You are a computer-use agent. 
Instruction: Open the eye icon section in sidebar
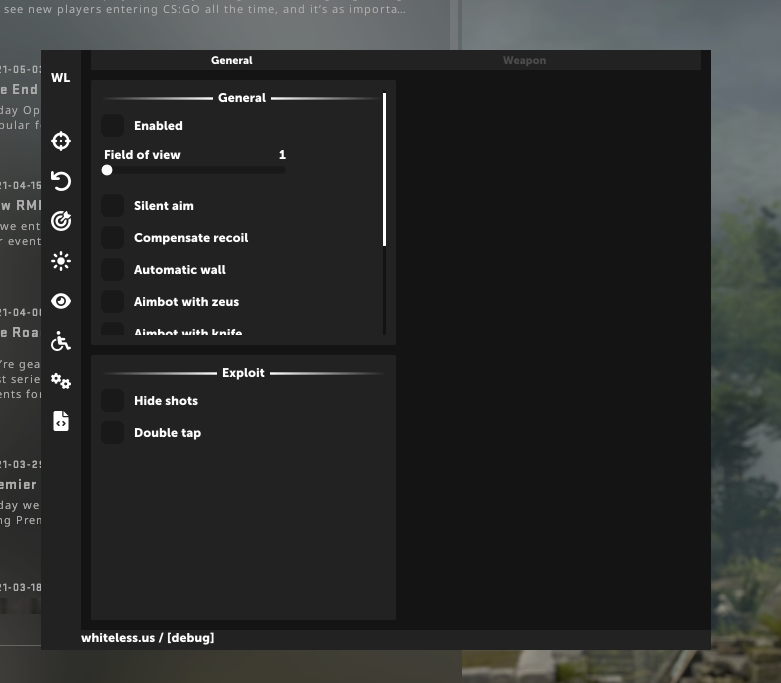point(61,301)
